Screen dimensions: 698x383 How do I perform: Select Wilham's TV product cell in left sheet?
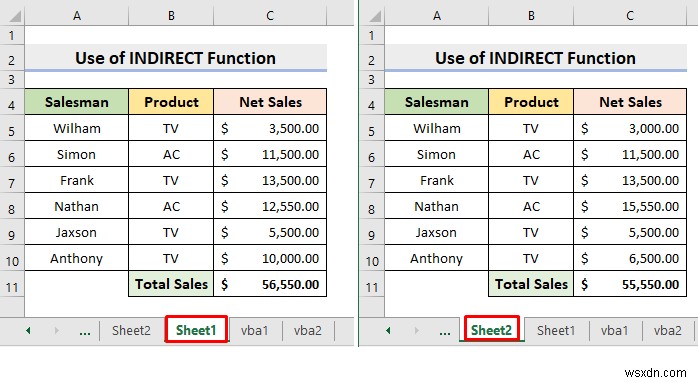pyautogui.click(x=171, y=128)
